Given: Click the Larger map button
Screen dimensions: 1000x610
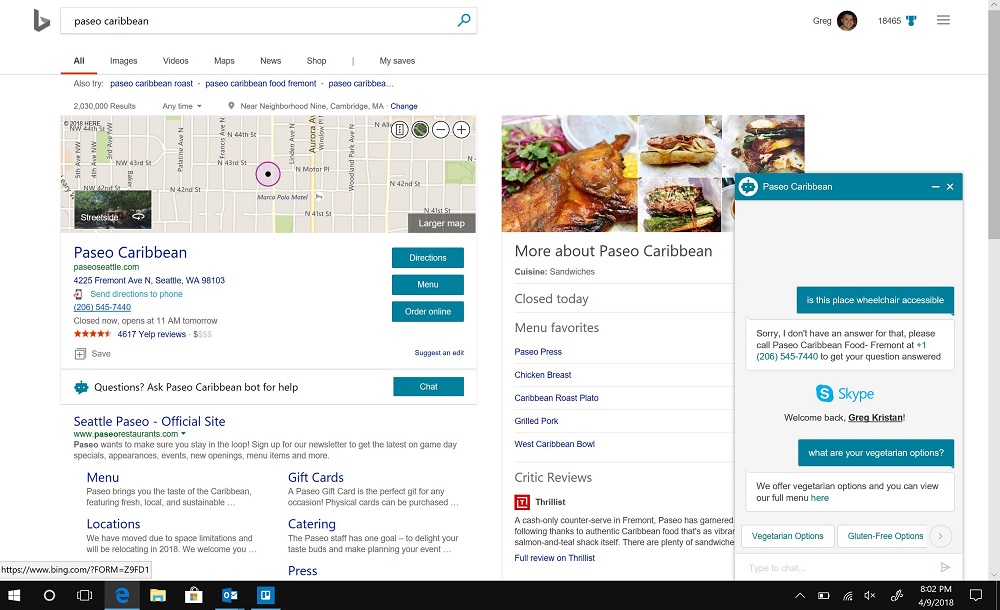Looking at the screenshot, I should pos(441,223).
